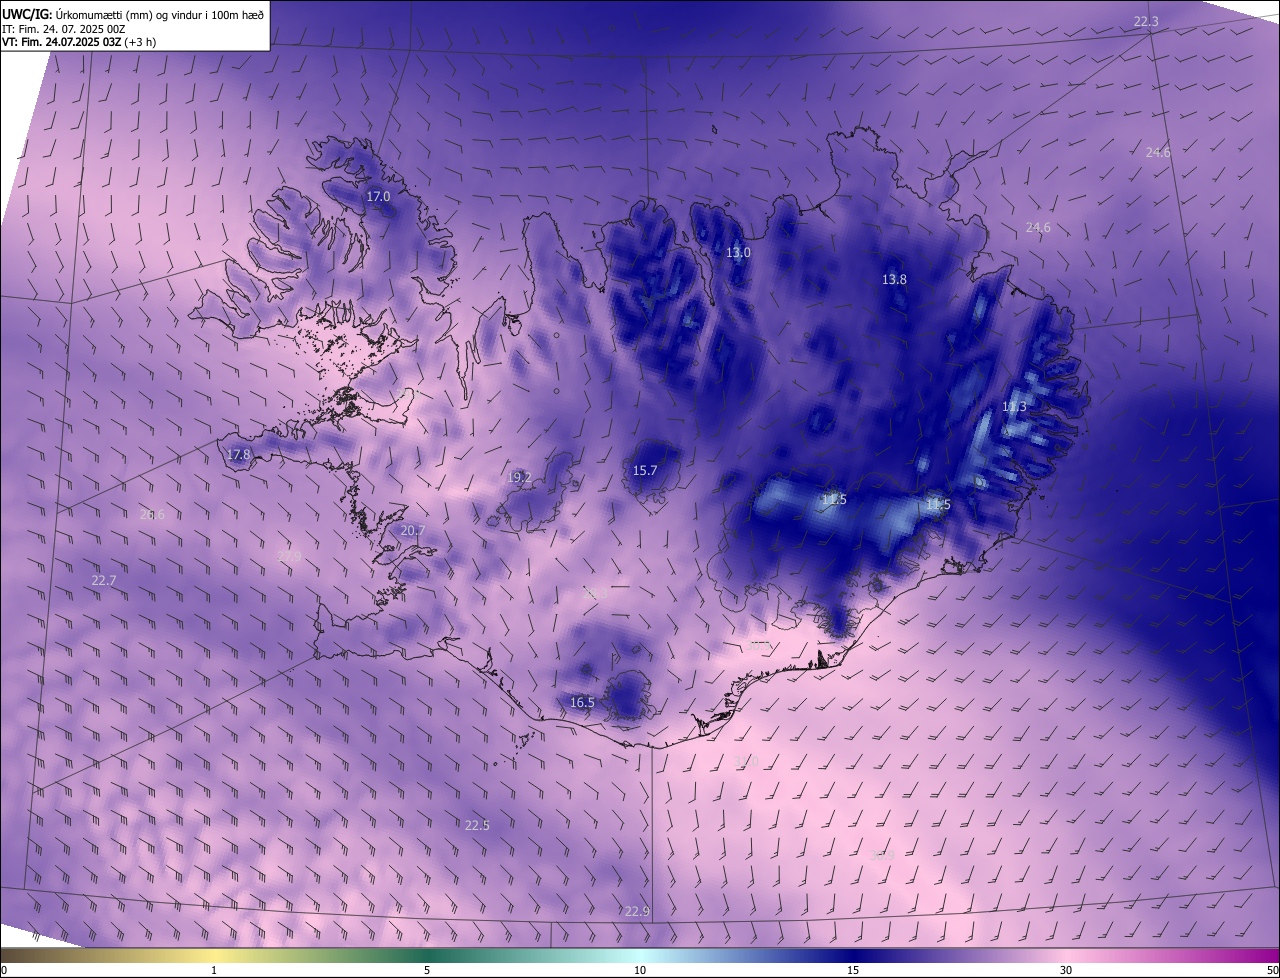Click the 1 tick on the color scale
The image size is (1280, 978).
point(214,971)
